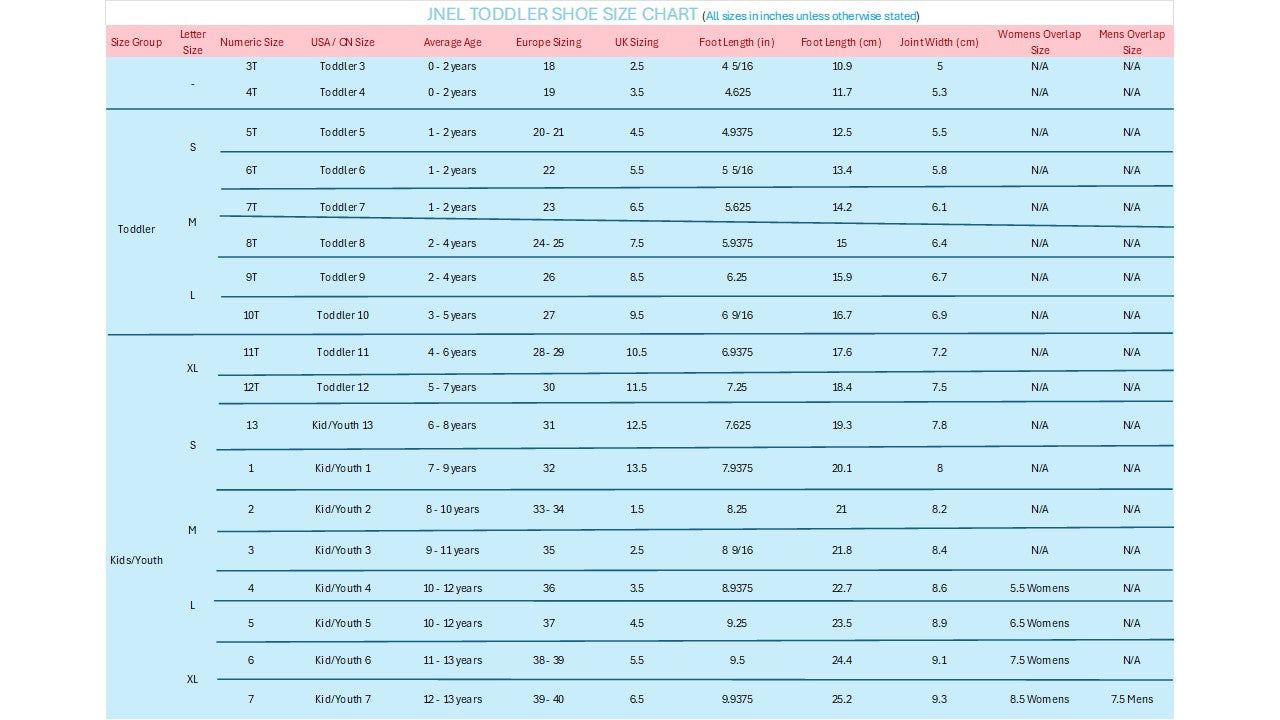Select the 12 - 13 years age cell

(452, 699)
